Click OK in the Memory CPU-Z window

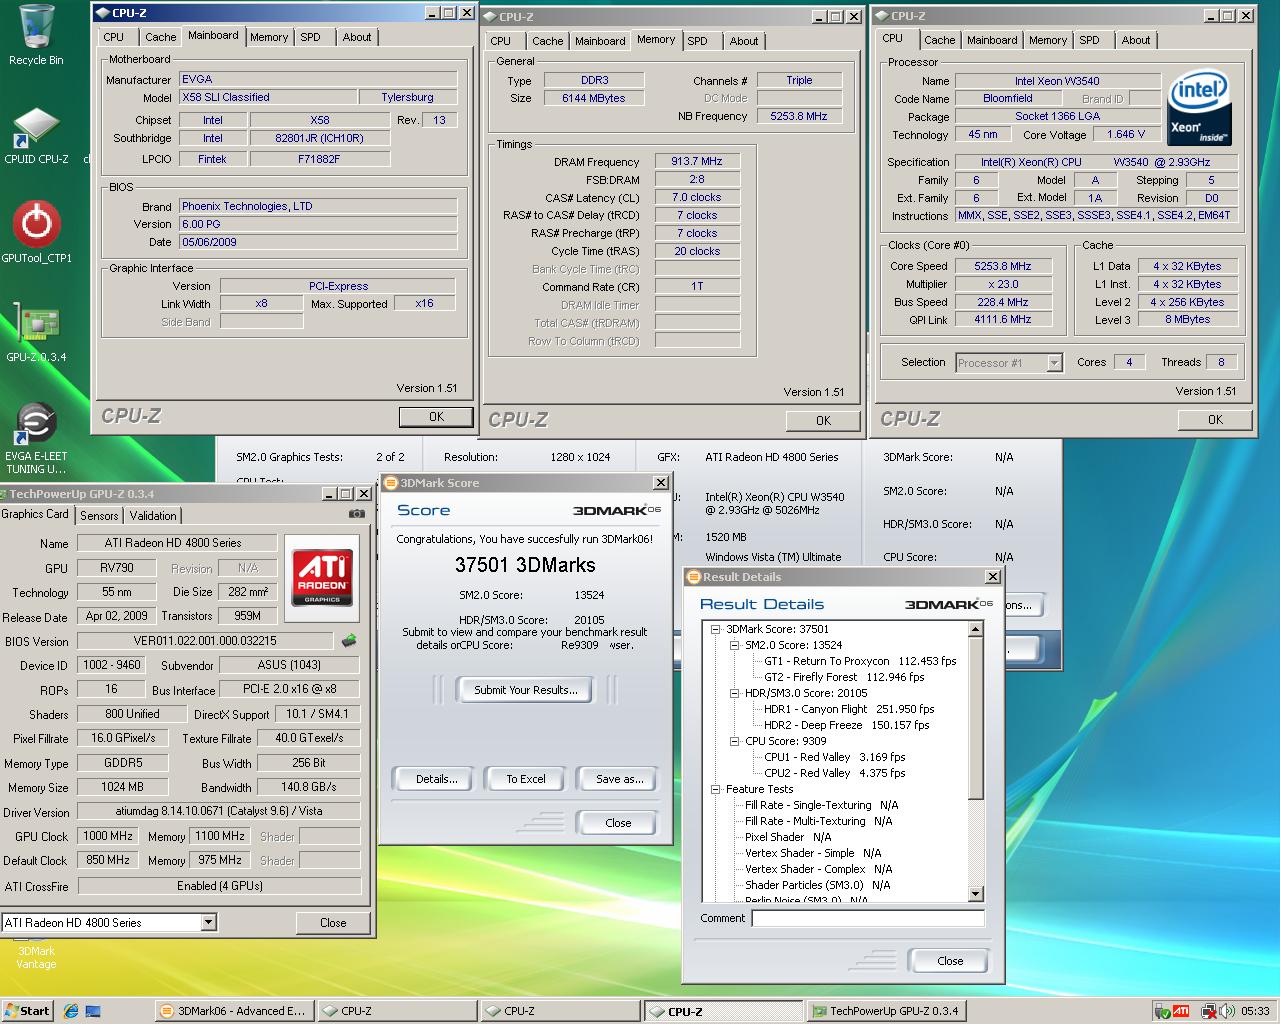823,421
